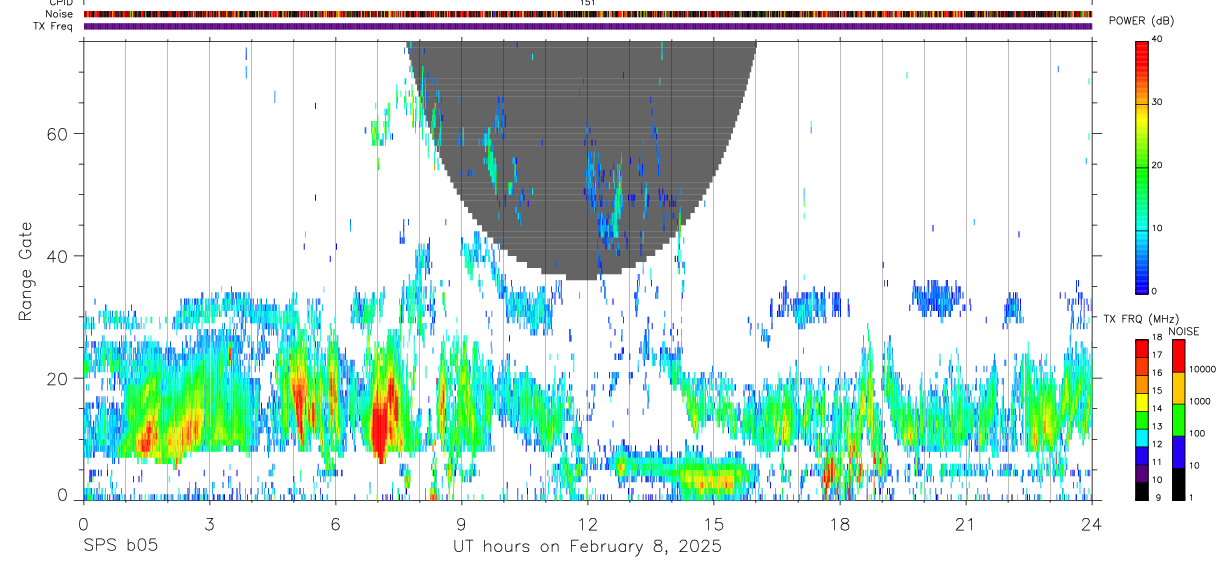Click the 9 tick on the UT hours axis

(x=462, y=523)
